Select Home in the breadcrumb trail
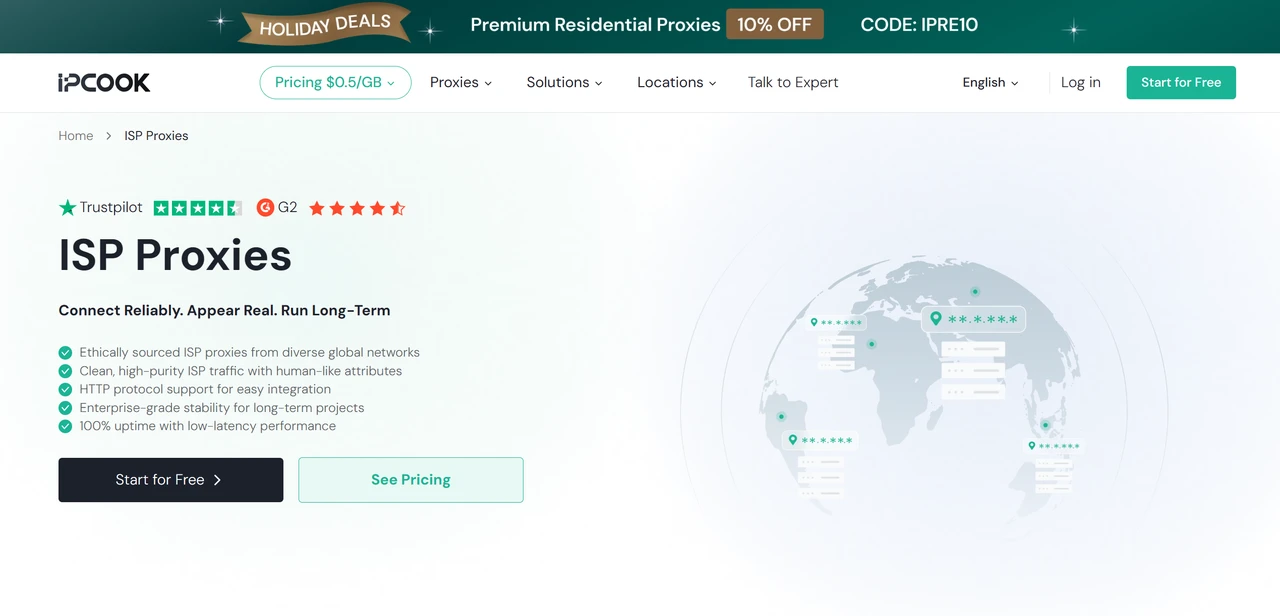The height and width of the screenshot is (616, 1280). pyautogui.click(x=75, y=135)
